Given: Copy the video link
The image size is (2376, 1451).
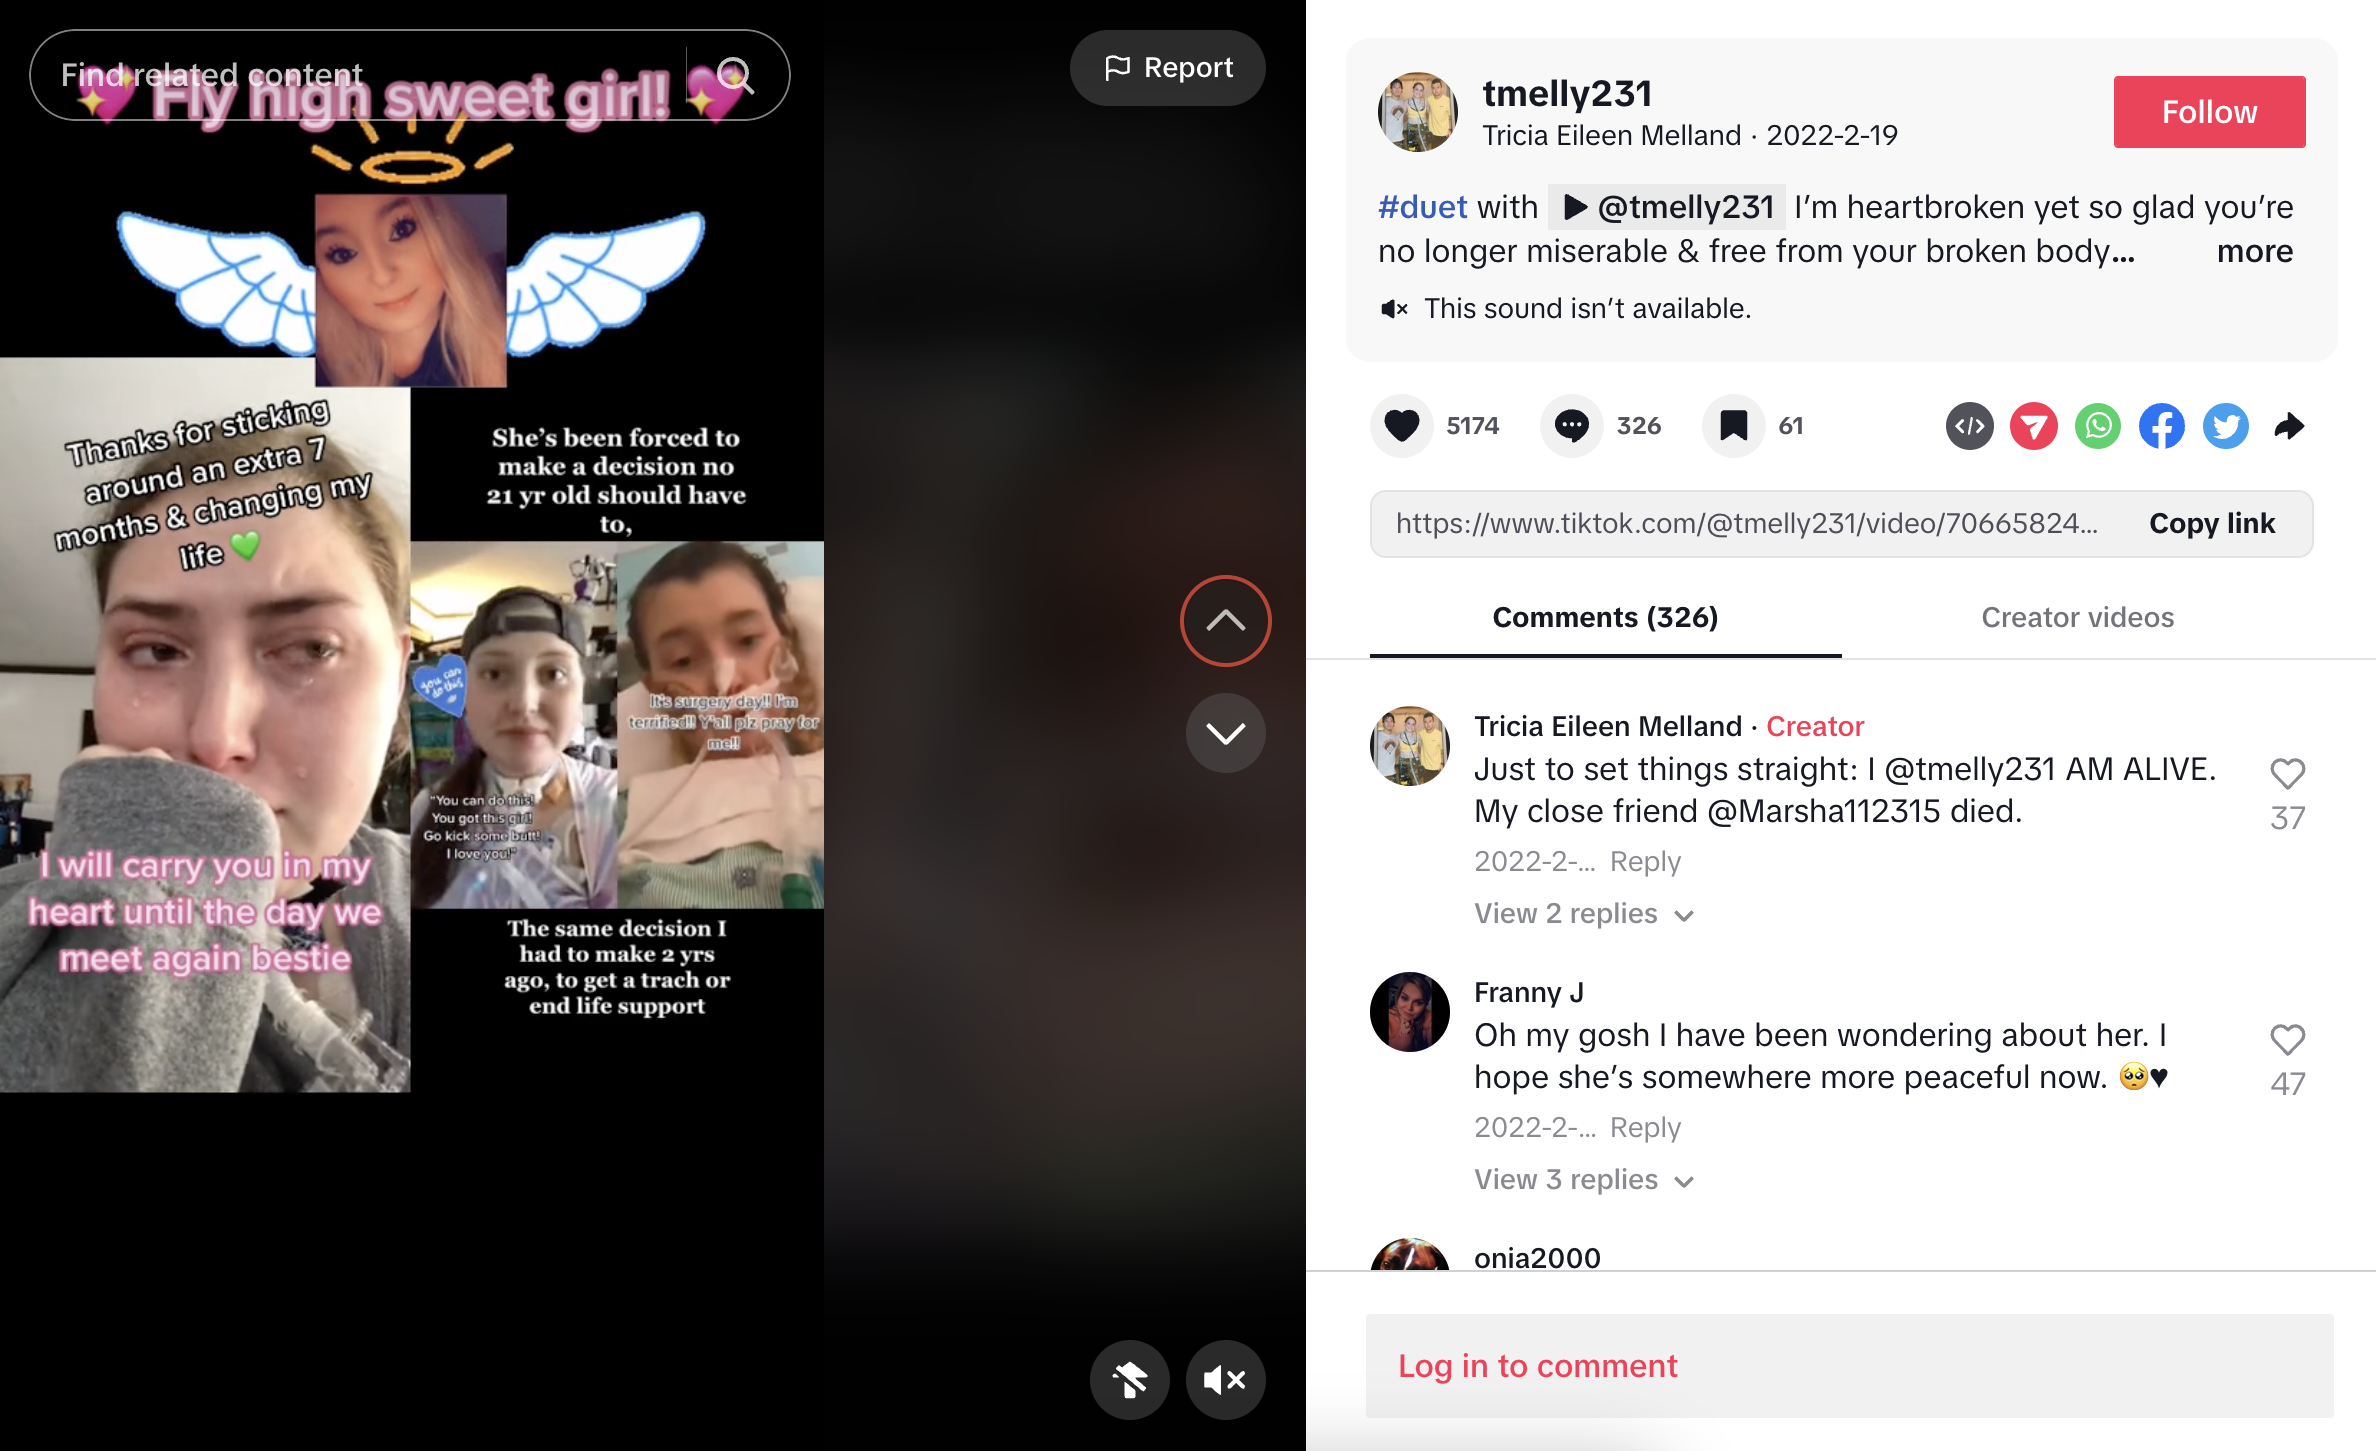Looking at the screenshot, I should click(2211, 524).
